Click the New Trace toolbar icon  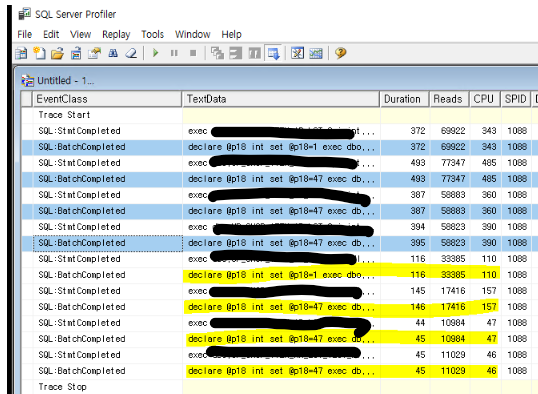tap(21, 53)
